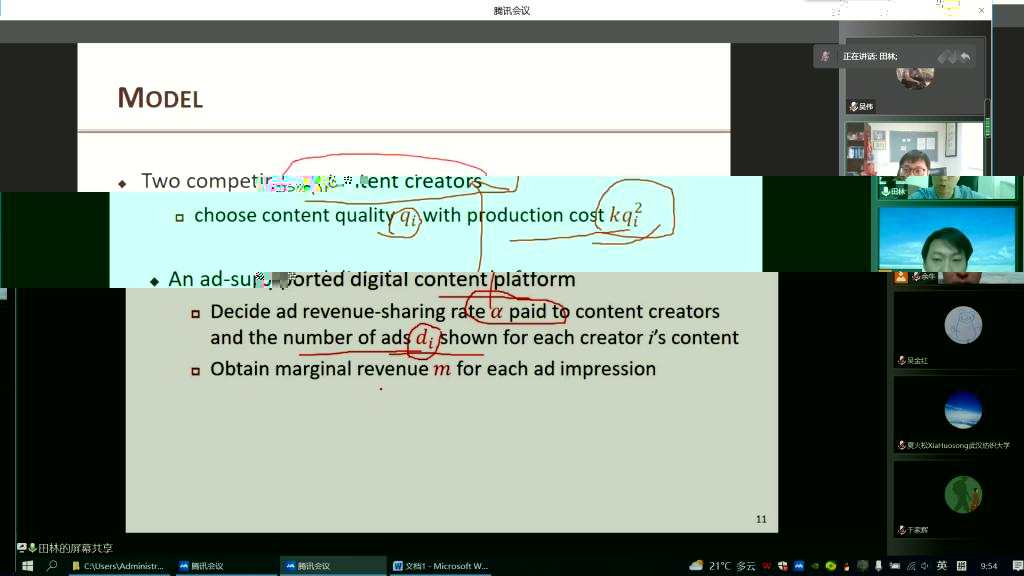Click the reply arrow in the speaking banner

click(965, 57)
